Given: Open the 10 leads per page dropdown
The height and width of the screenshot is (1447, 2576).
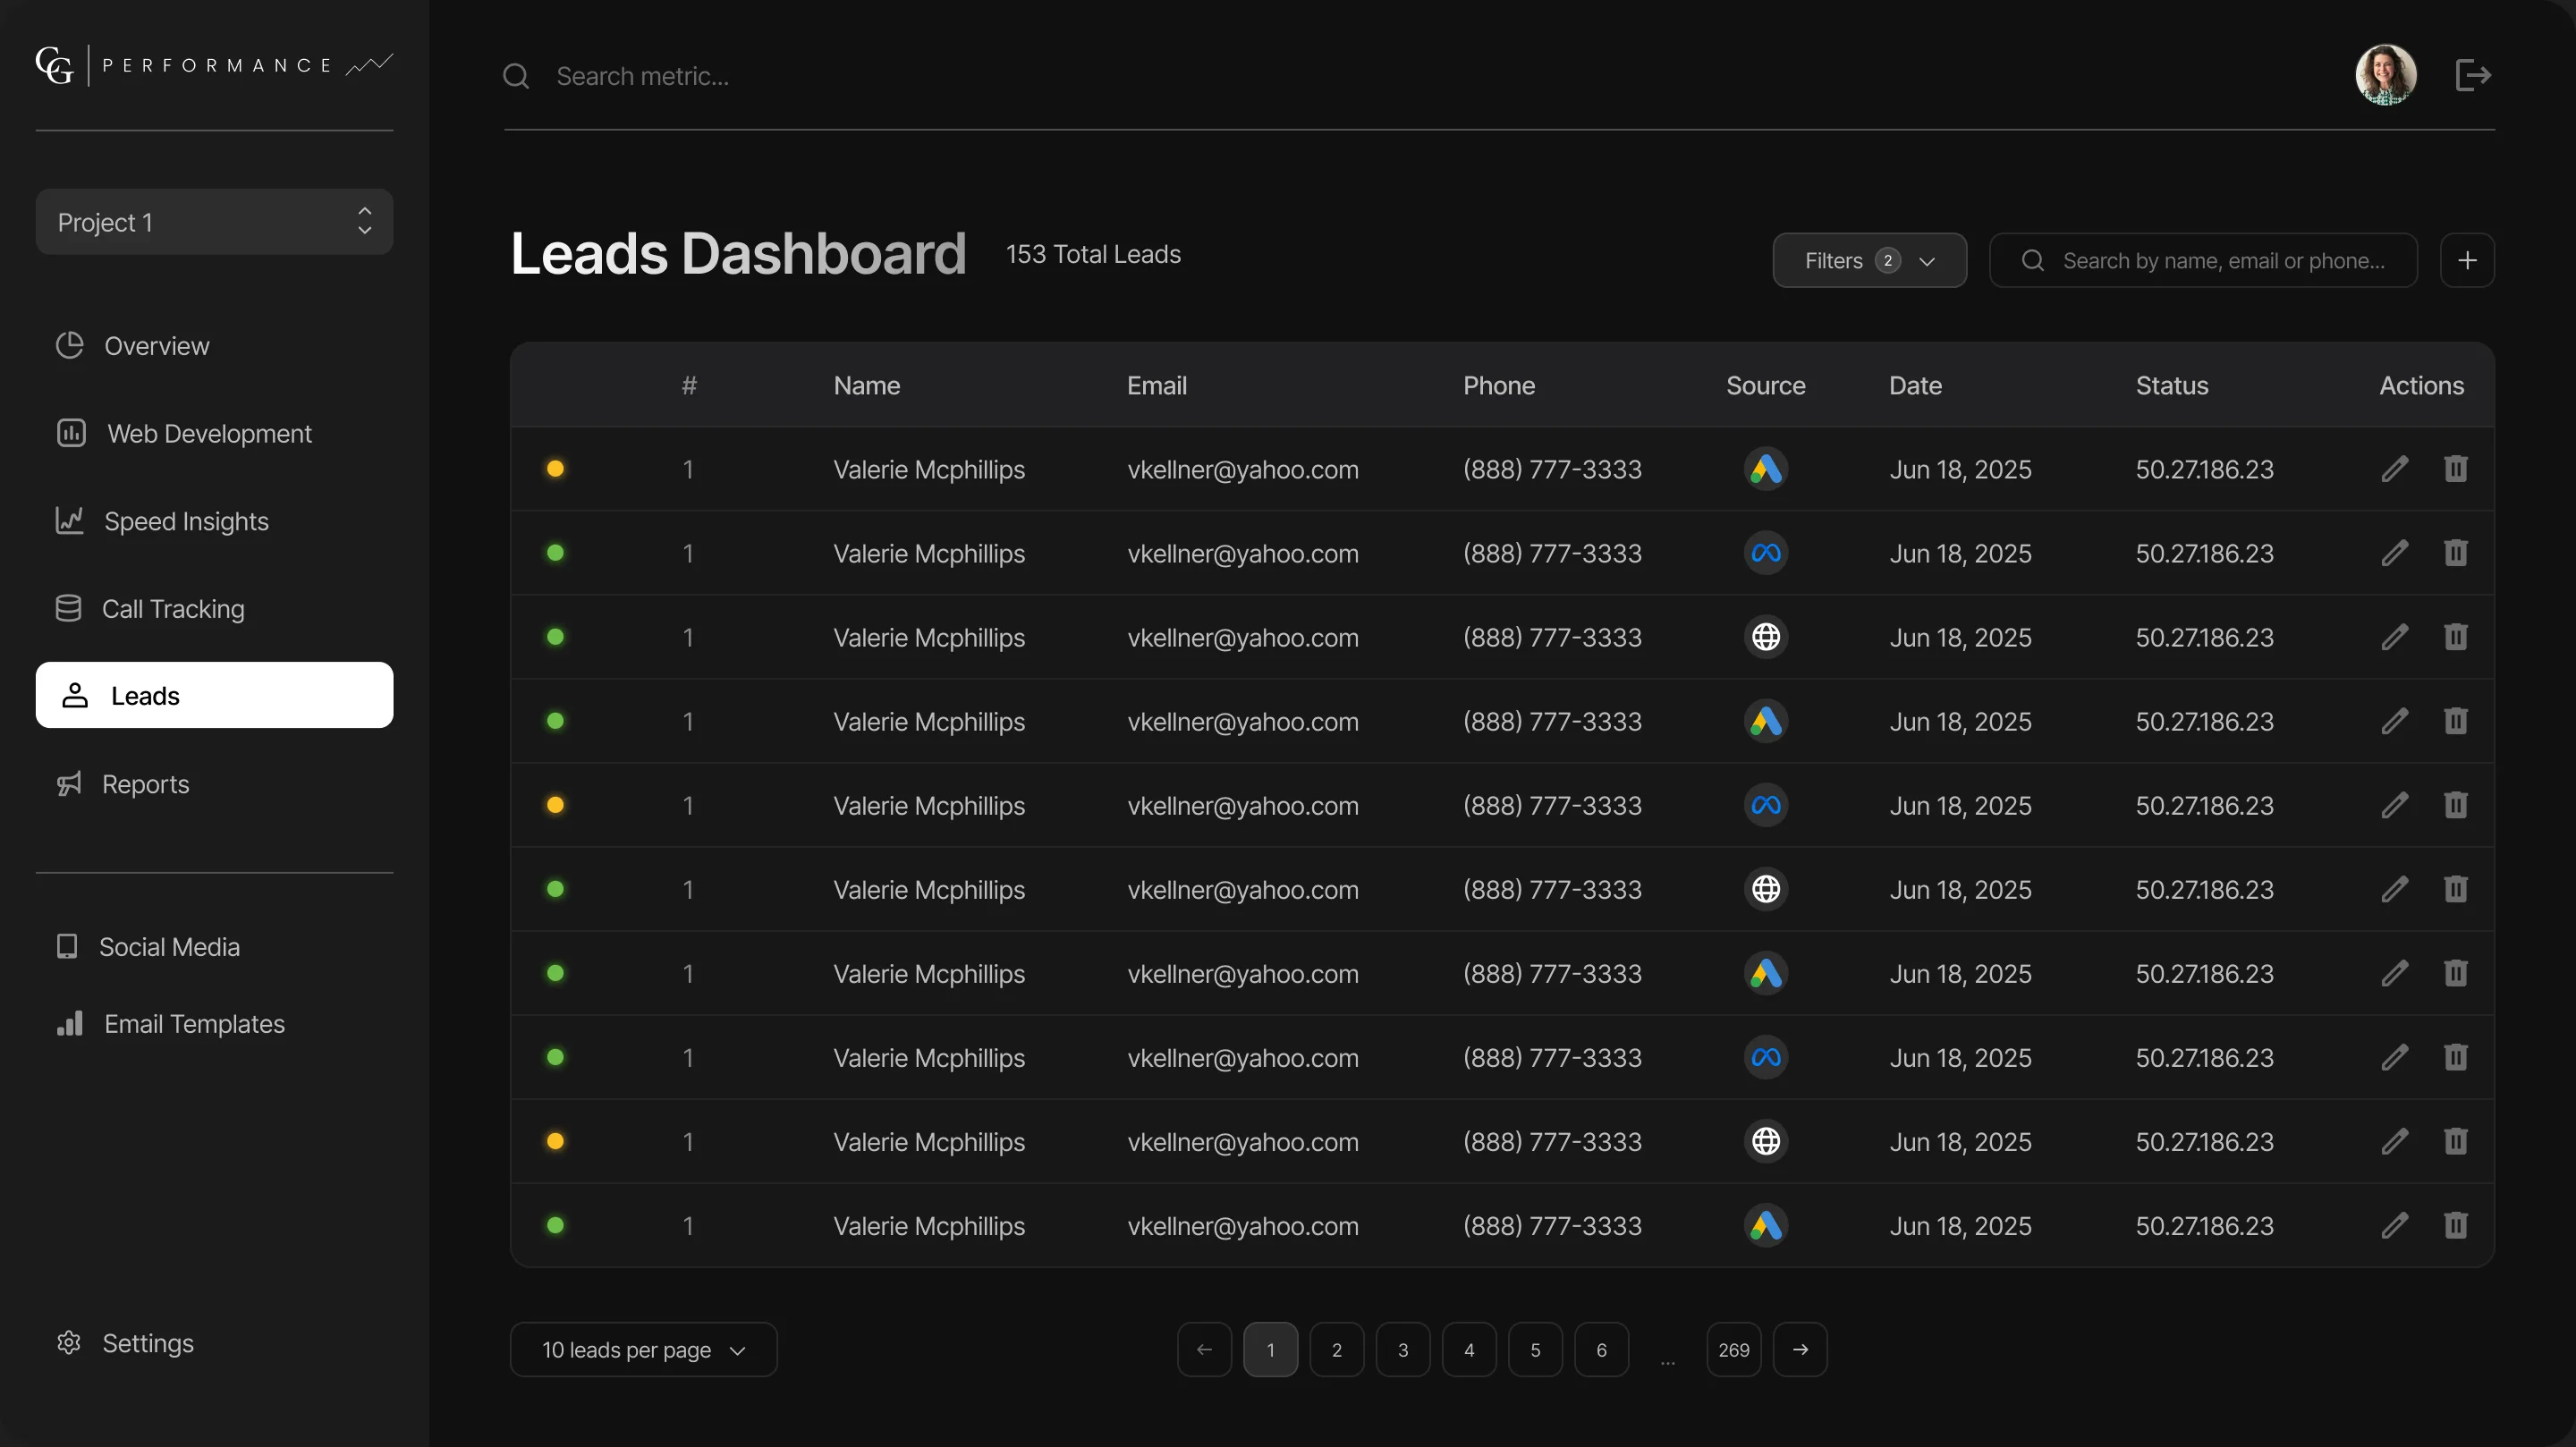Looking at the screenshot, I should (x=643, y=1350).
